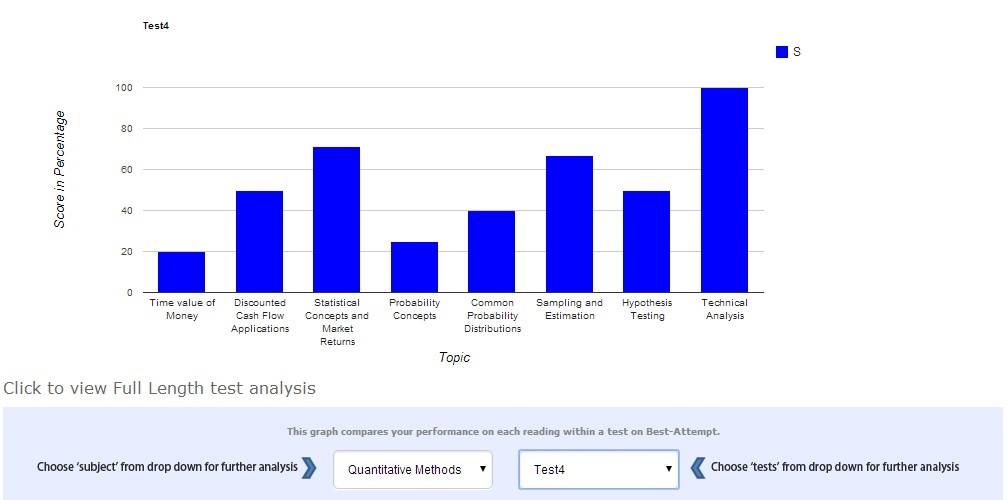
Task: Click the Hypothesis Testing bar
Action: tap(647, 242)
